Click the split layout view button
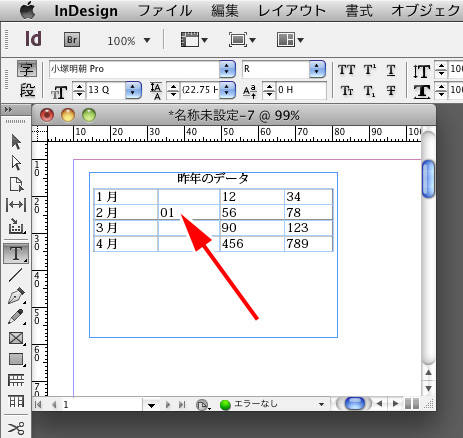 point(412,404)
